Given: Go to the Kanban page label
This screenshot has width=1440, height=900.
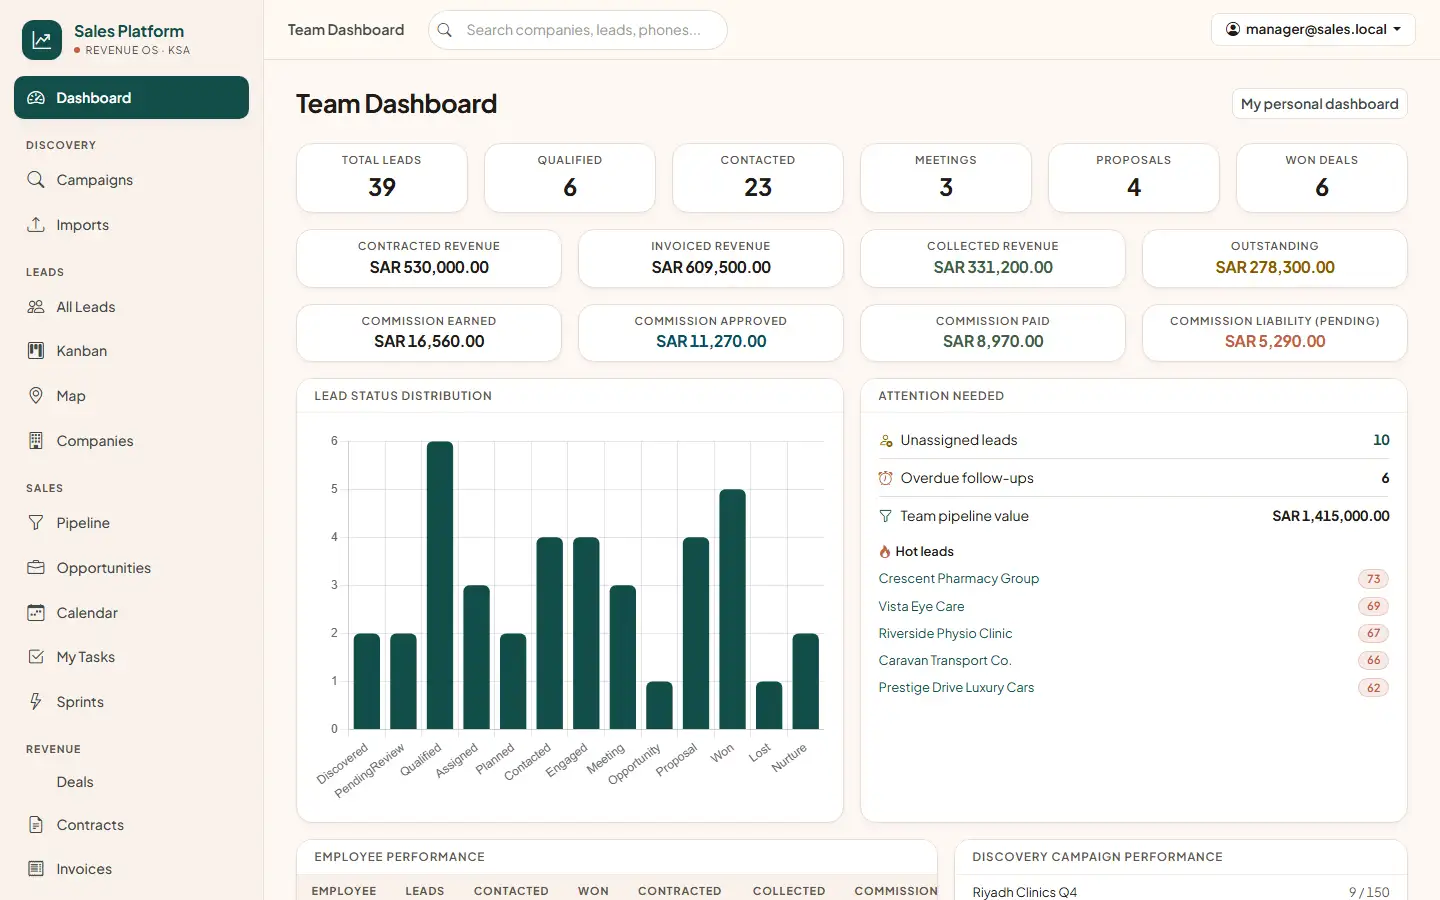Looking at the screenshot, I should [x=82, y=351].
